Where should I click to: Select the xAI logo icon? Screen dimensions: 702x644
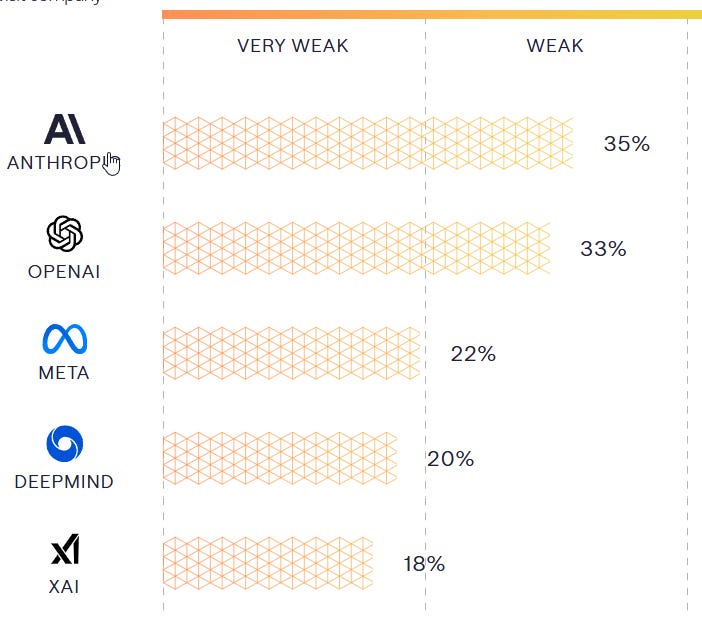pos(65,549)
